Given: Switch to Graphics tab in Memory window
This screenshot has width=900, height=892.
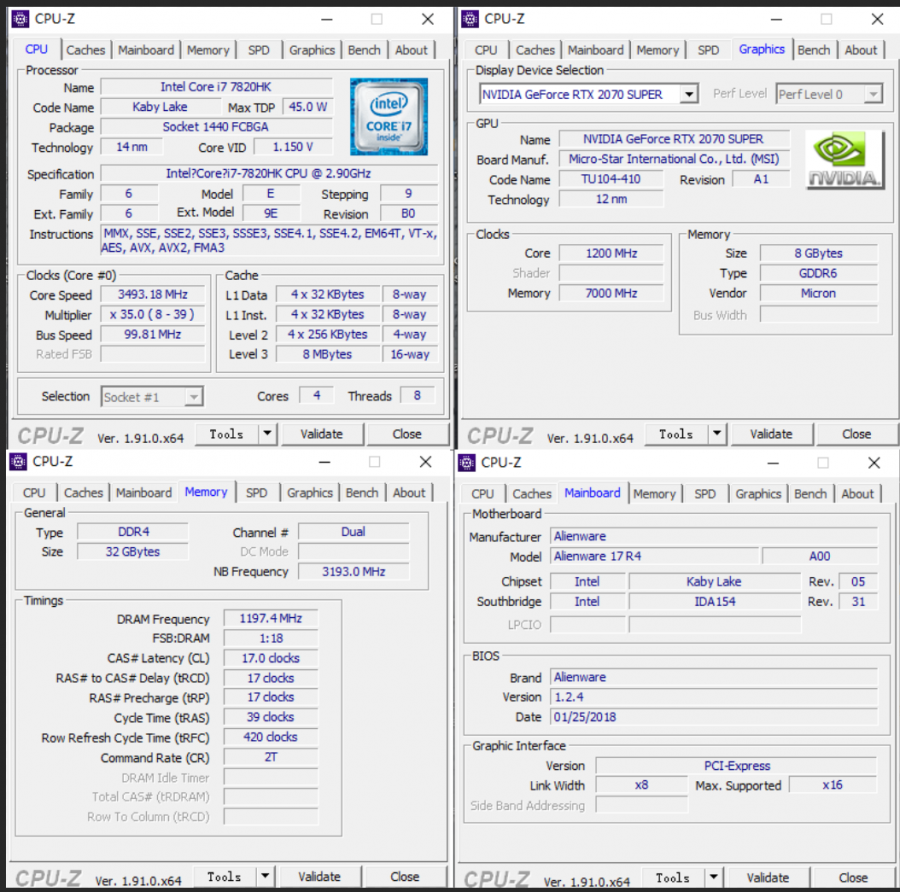Looking at the screenshot, I should pyautogui.click(x=310, y=493).
